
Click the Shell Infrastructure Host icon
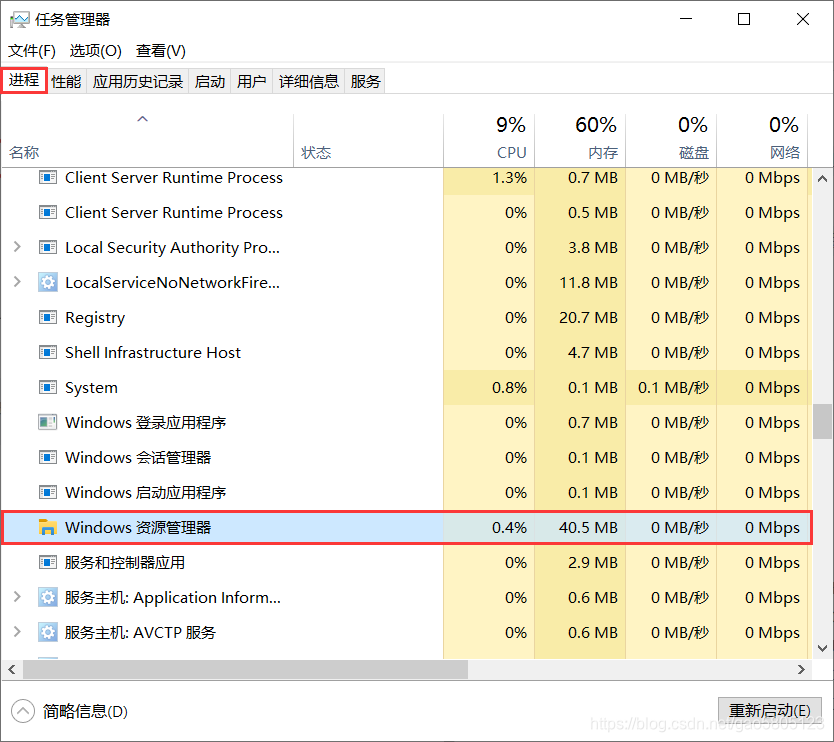47,352
